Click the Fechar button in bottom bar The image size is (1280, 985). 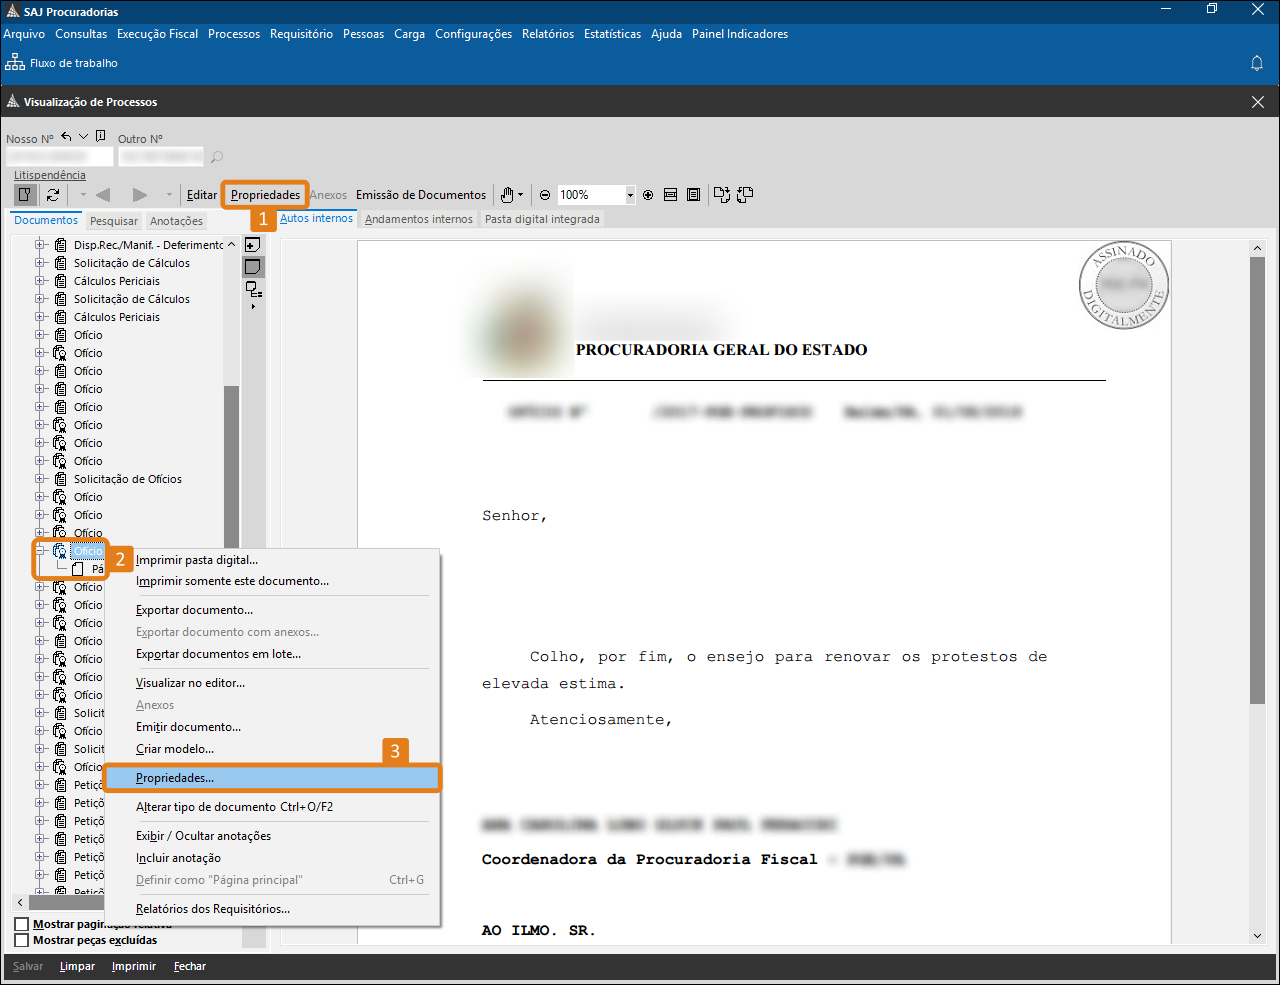coord(189,966)
